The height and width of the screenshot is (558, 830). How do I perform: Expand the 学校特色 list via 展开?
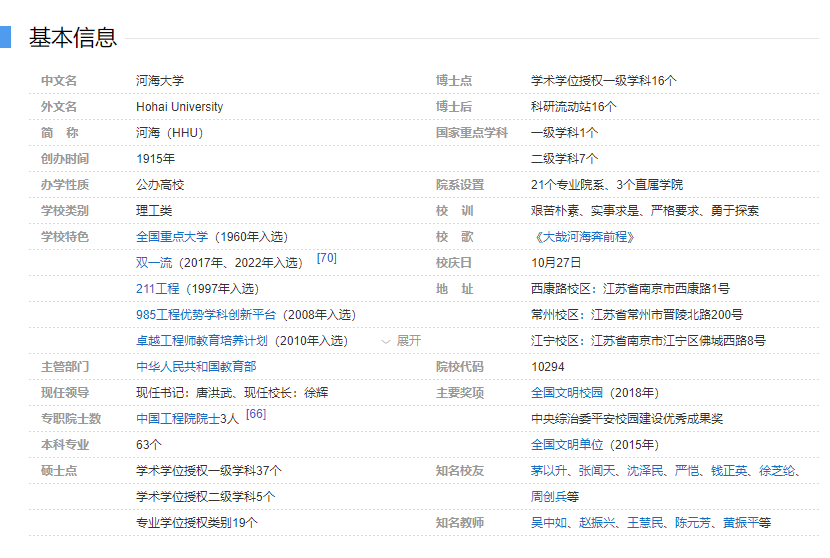coord(409,341)
